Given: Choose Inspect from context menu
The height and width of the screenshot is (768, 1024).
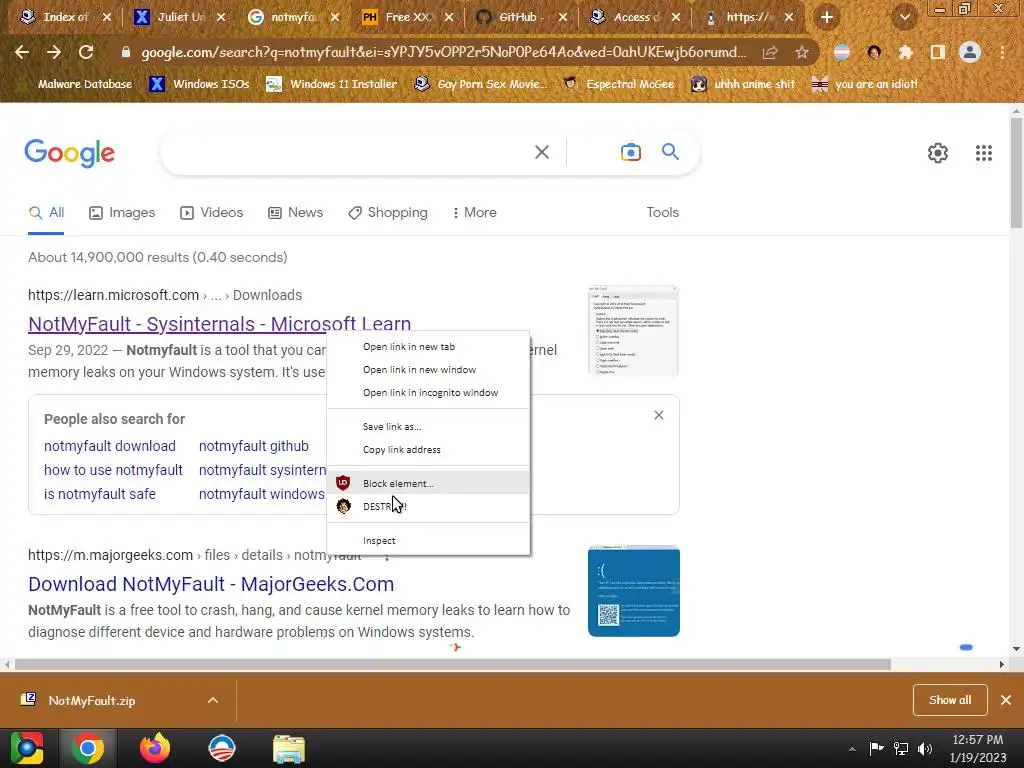Looking at the screenshot, I should (428, 540).
